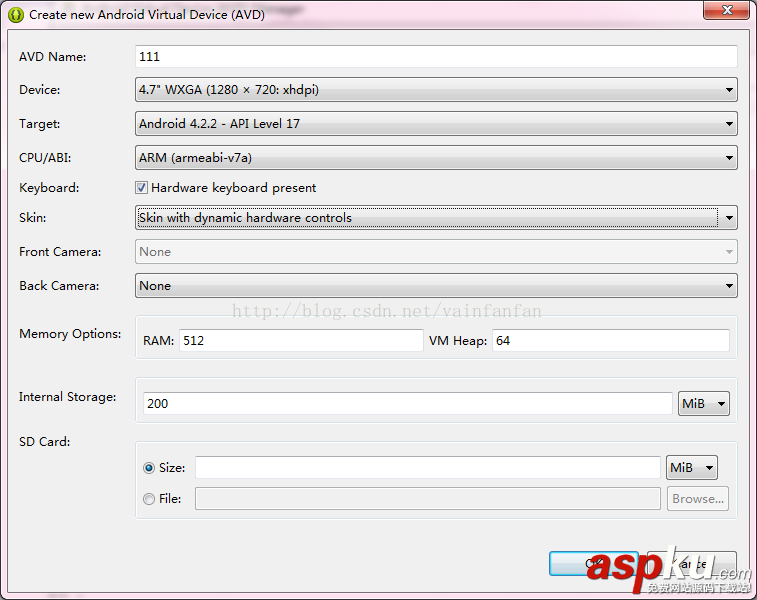Open the Skin dropdown
The height and width of the screenshot is (600, 757).
[436, 218]
